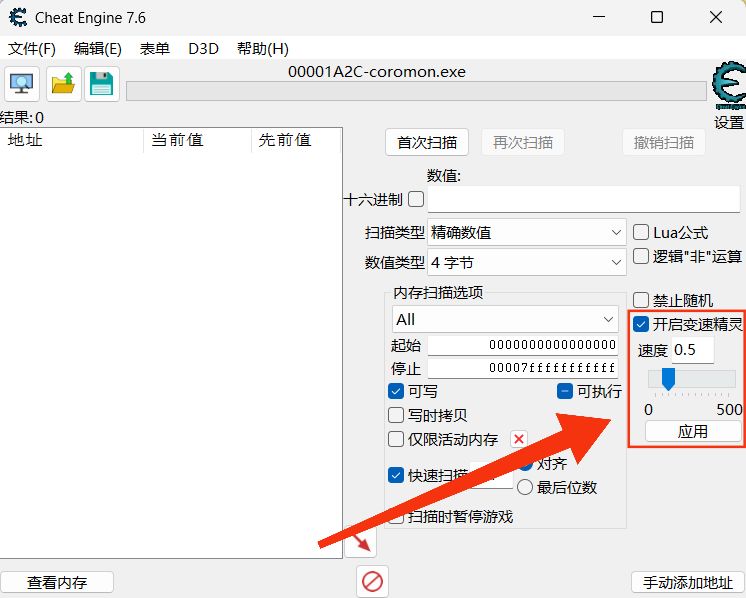Open settings via Cheat Engine logo
This screenshot has height=598, width=746.
pyautogui.click(x=729, y=86)
